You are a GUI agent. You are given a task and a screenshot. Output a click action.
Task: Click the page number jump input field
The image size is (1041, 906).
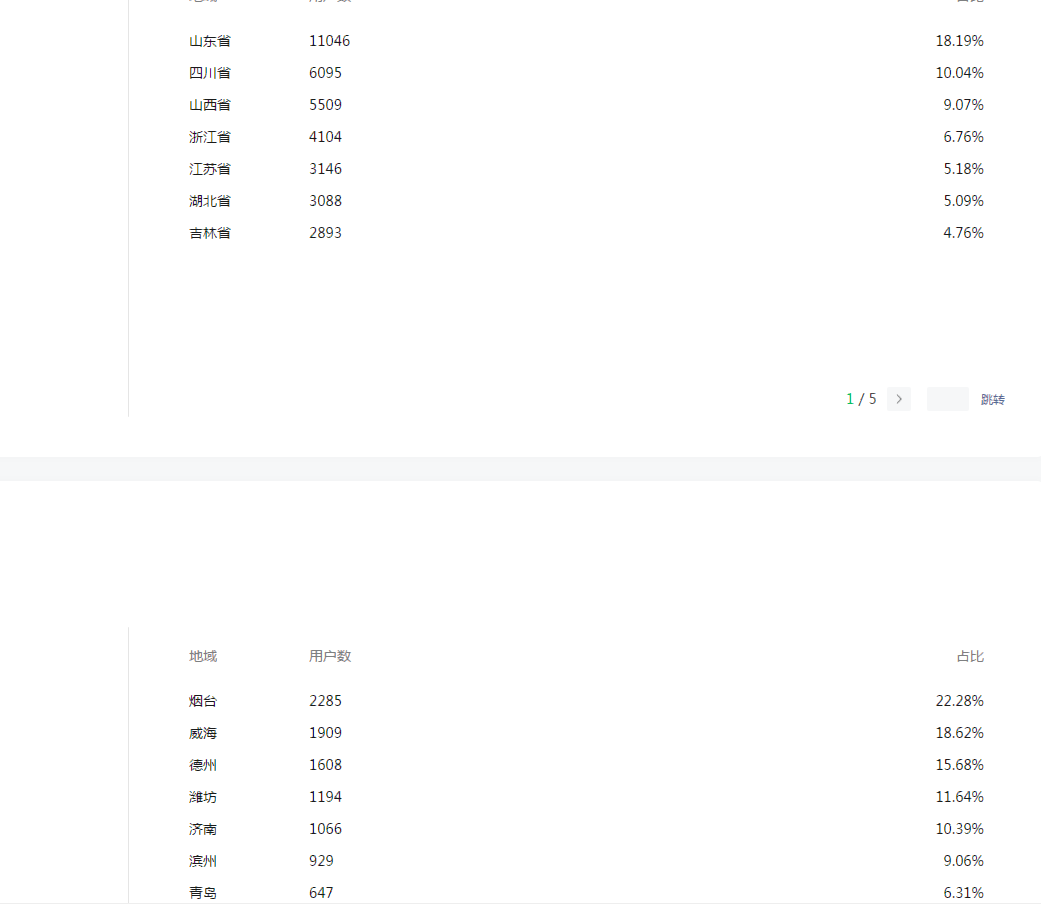coord(947,399)
